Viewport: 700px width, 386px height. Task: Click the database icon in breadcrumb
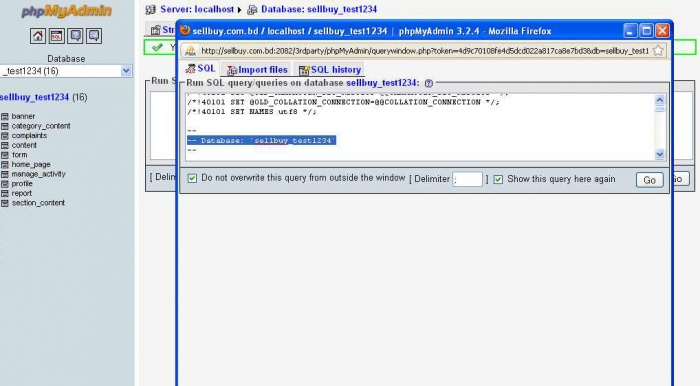252,9
